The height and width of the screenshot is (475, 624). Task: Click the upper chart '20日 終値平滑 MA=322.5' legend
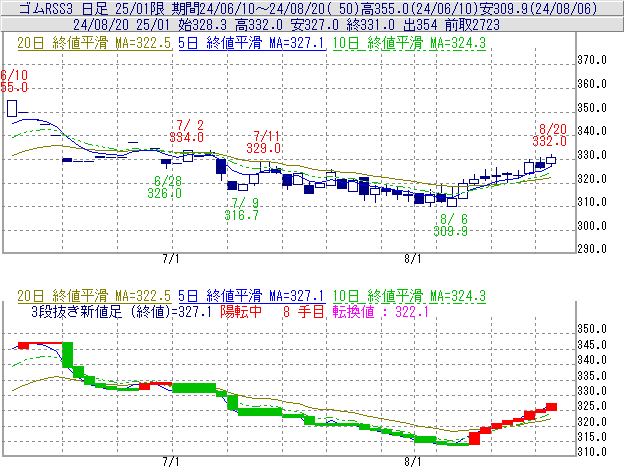click(x=94, y=43)
